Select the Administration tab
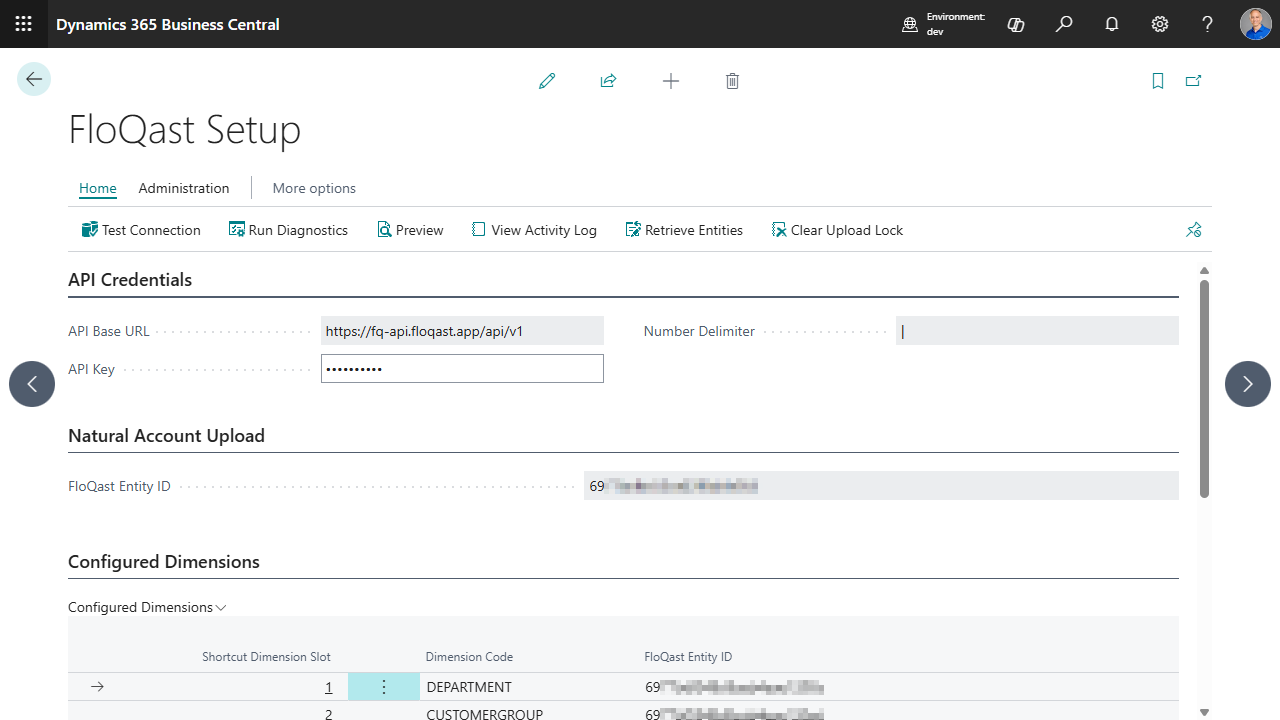Viewport: 1280px width, 720px height. coord(184,188)
